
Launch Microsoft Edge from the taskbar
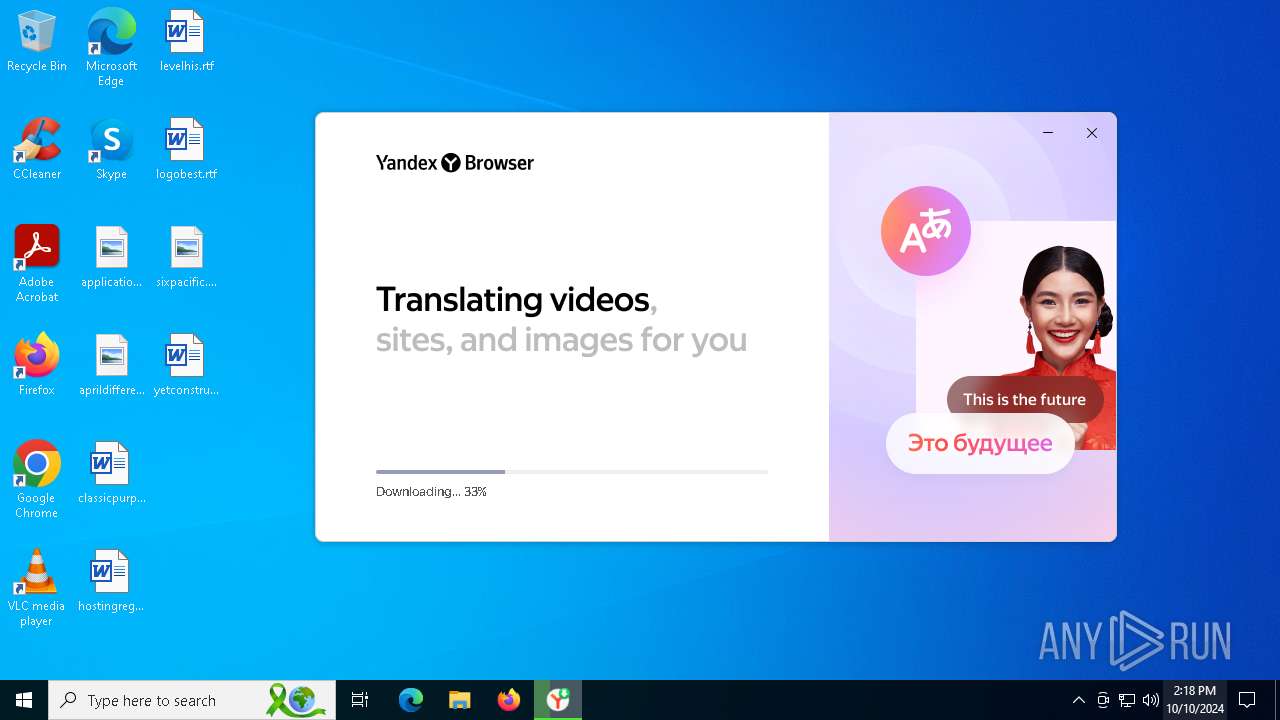click(411, 700)
